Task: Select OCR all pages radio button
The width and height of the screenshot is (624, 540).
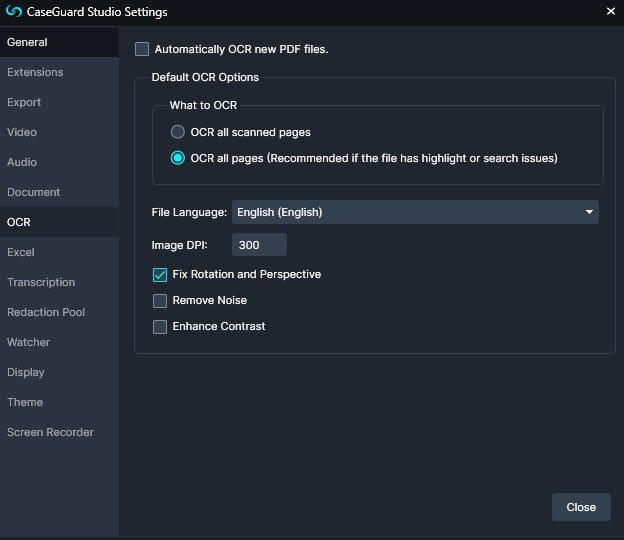Action: coord(177,158)
